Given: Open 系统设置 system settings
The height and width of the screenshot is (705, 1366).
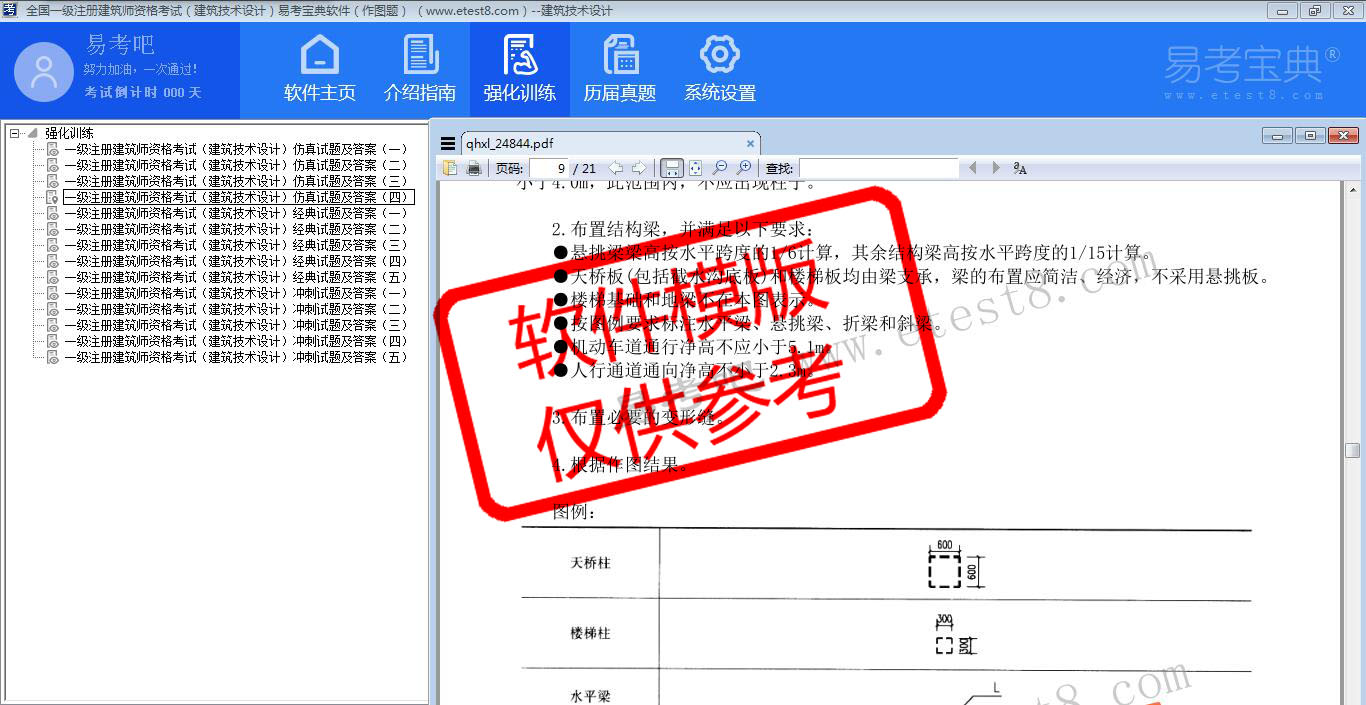Looking at the screenshot, I should point(720,69).
